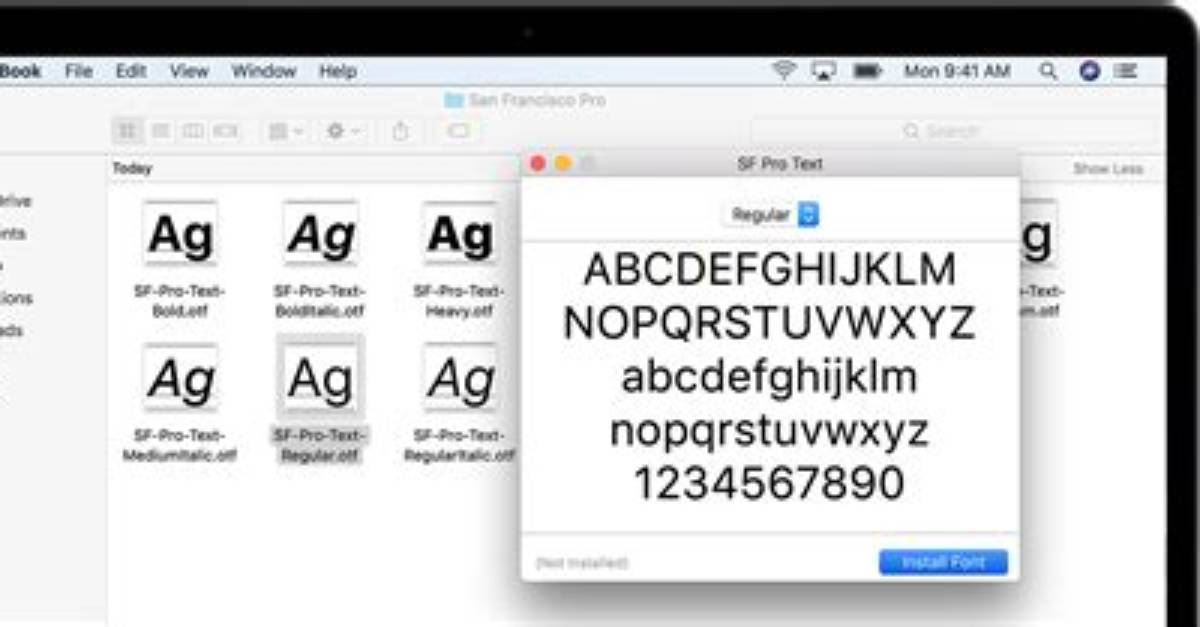Click the Siri icon in menu bar
The height and width of the screenshot is (627, 1200).
(x=1090, y=71)
